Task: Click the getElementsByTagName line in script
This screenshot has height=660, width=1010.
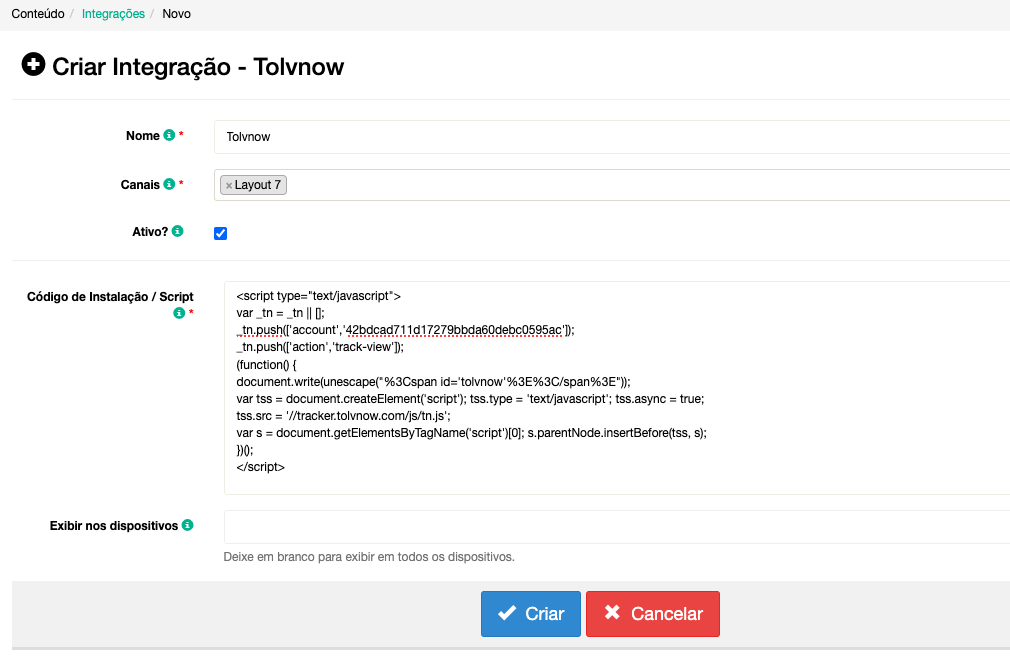Action: (472, 433)
